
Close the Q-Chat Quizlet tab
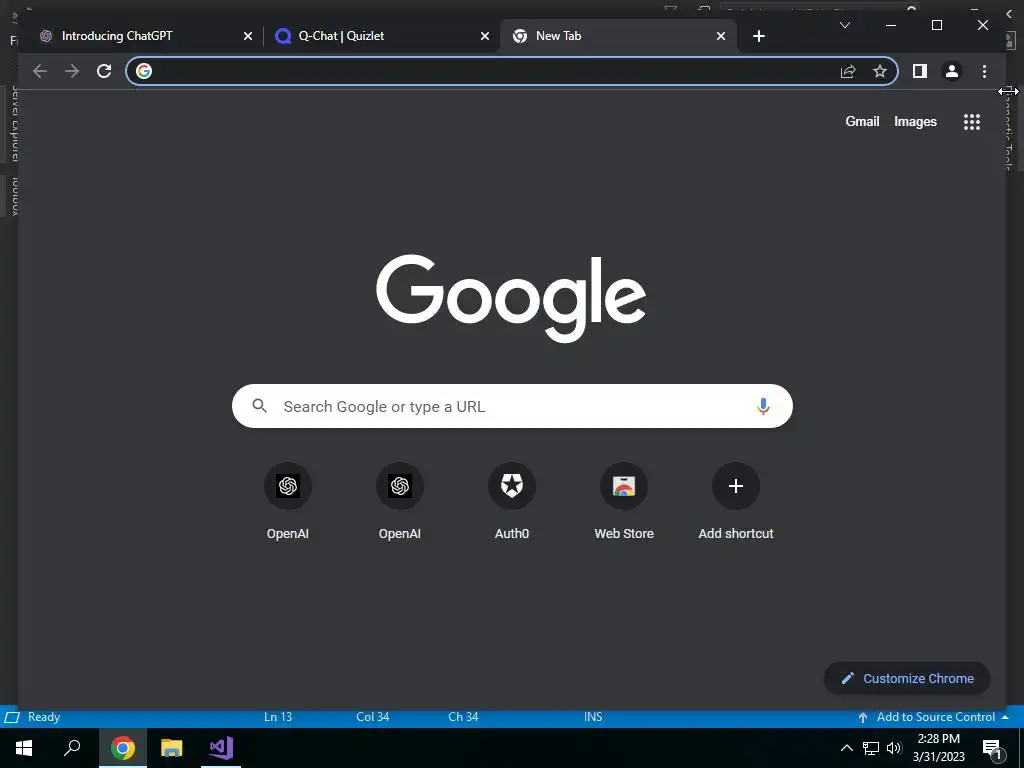coord(485,36)
